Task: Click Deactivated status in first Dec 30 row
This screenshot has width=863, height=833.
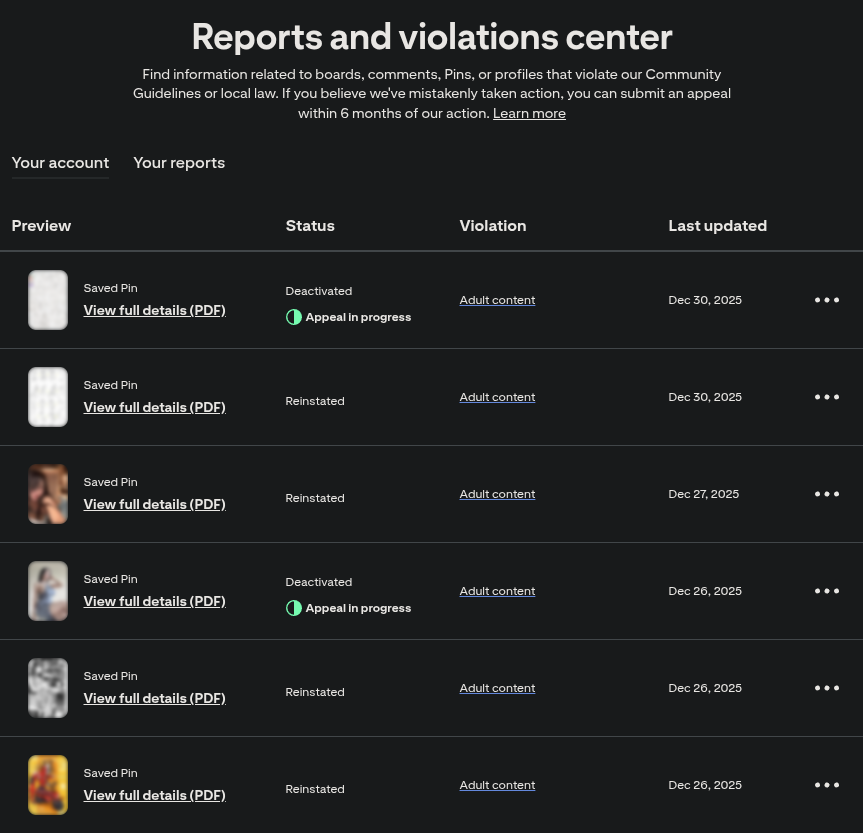Action: click(x=319, y=291)
